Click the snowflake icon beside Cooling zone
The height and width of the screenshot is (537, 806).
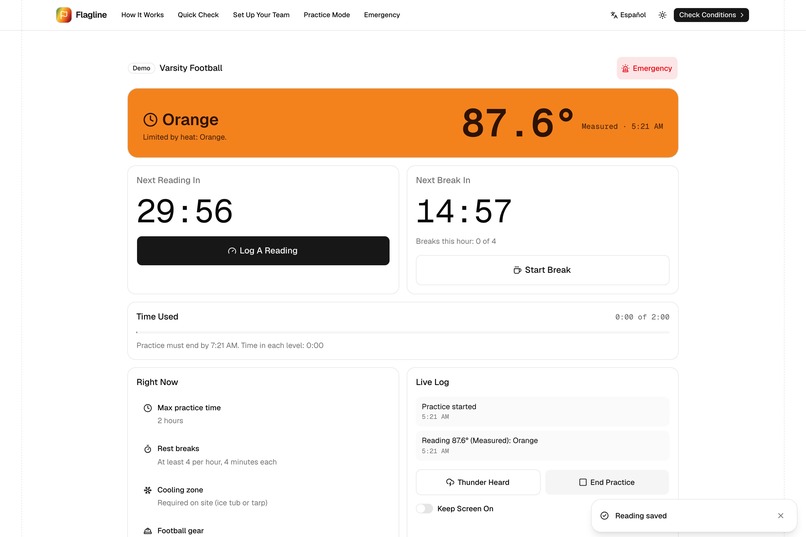[x=148, y=490]
